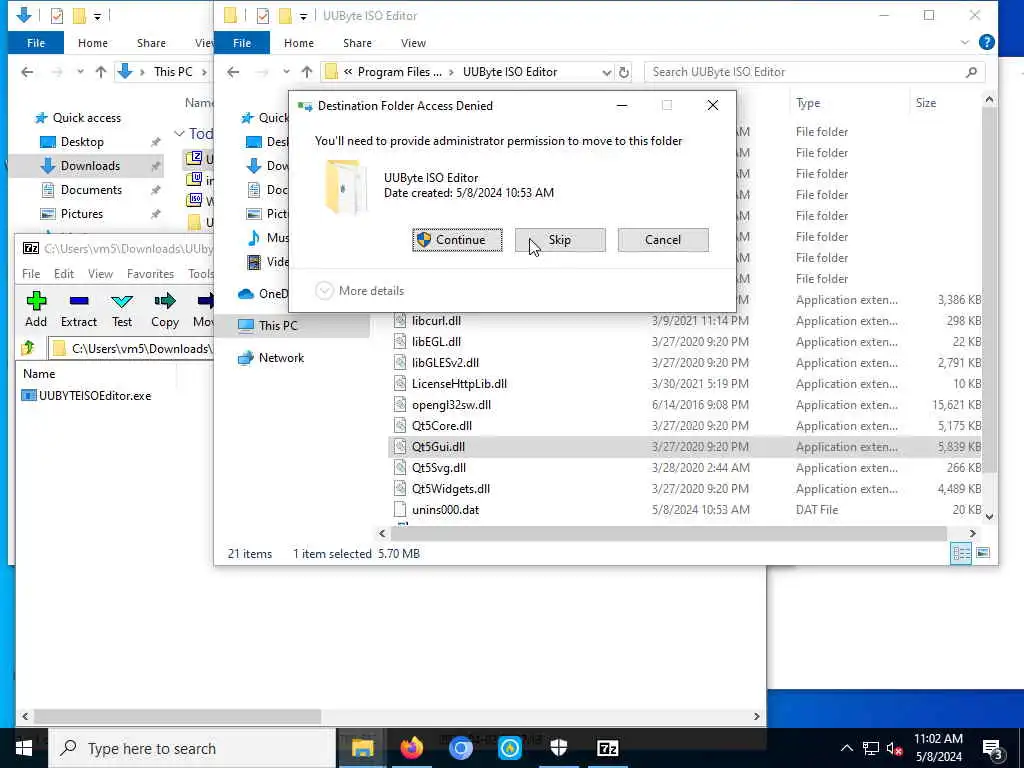
Task: Open Share tab in UUByte ISO Editor window
Action: pyautogui.click(x=357, y=42)
